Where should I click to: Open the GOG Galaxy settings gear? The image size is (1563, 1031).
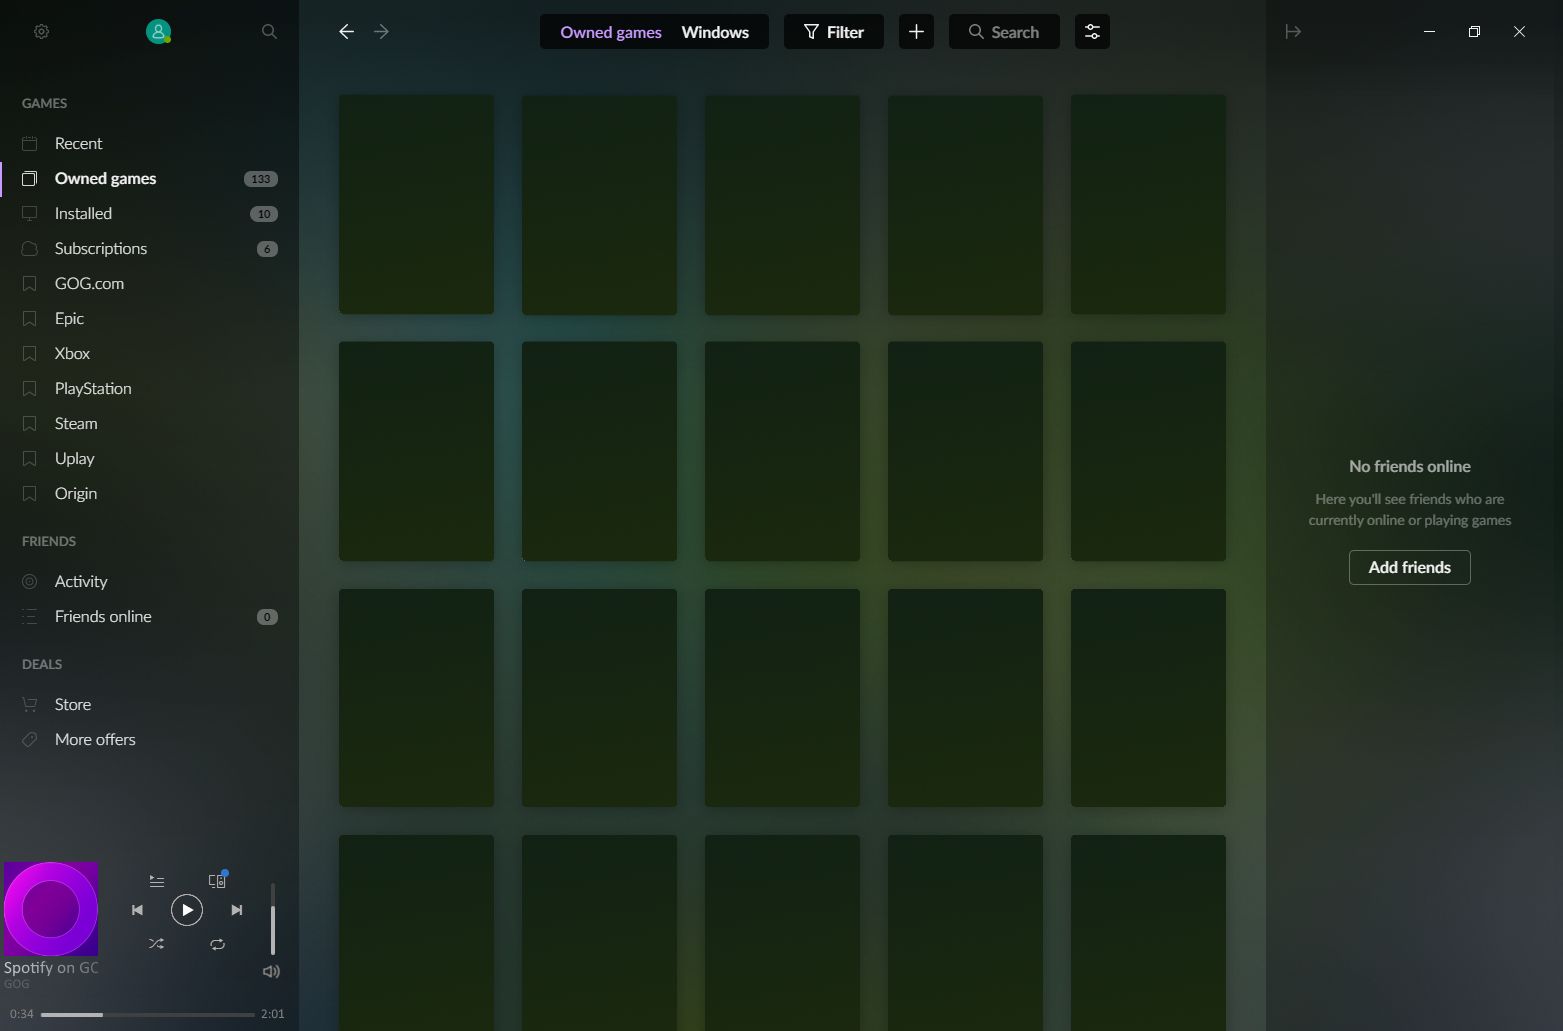[x=41, y=31]
